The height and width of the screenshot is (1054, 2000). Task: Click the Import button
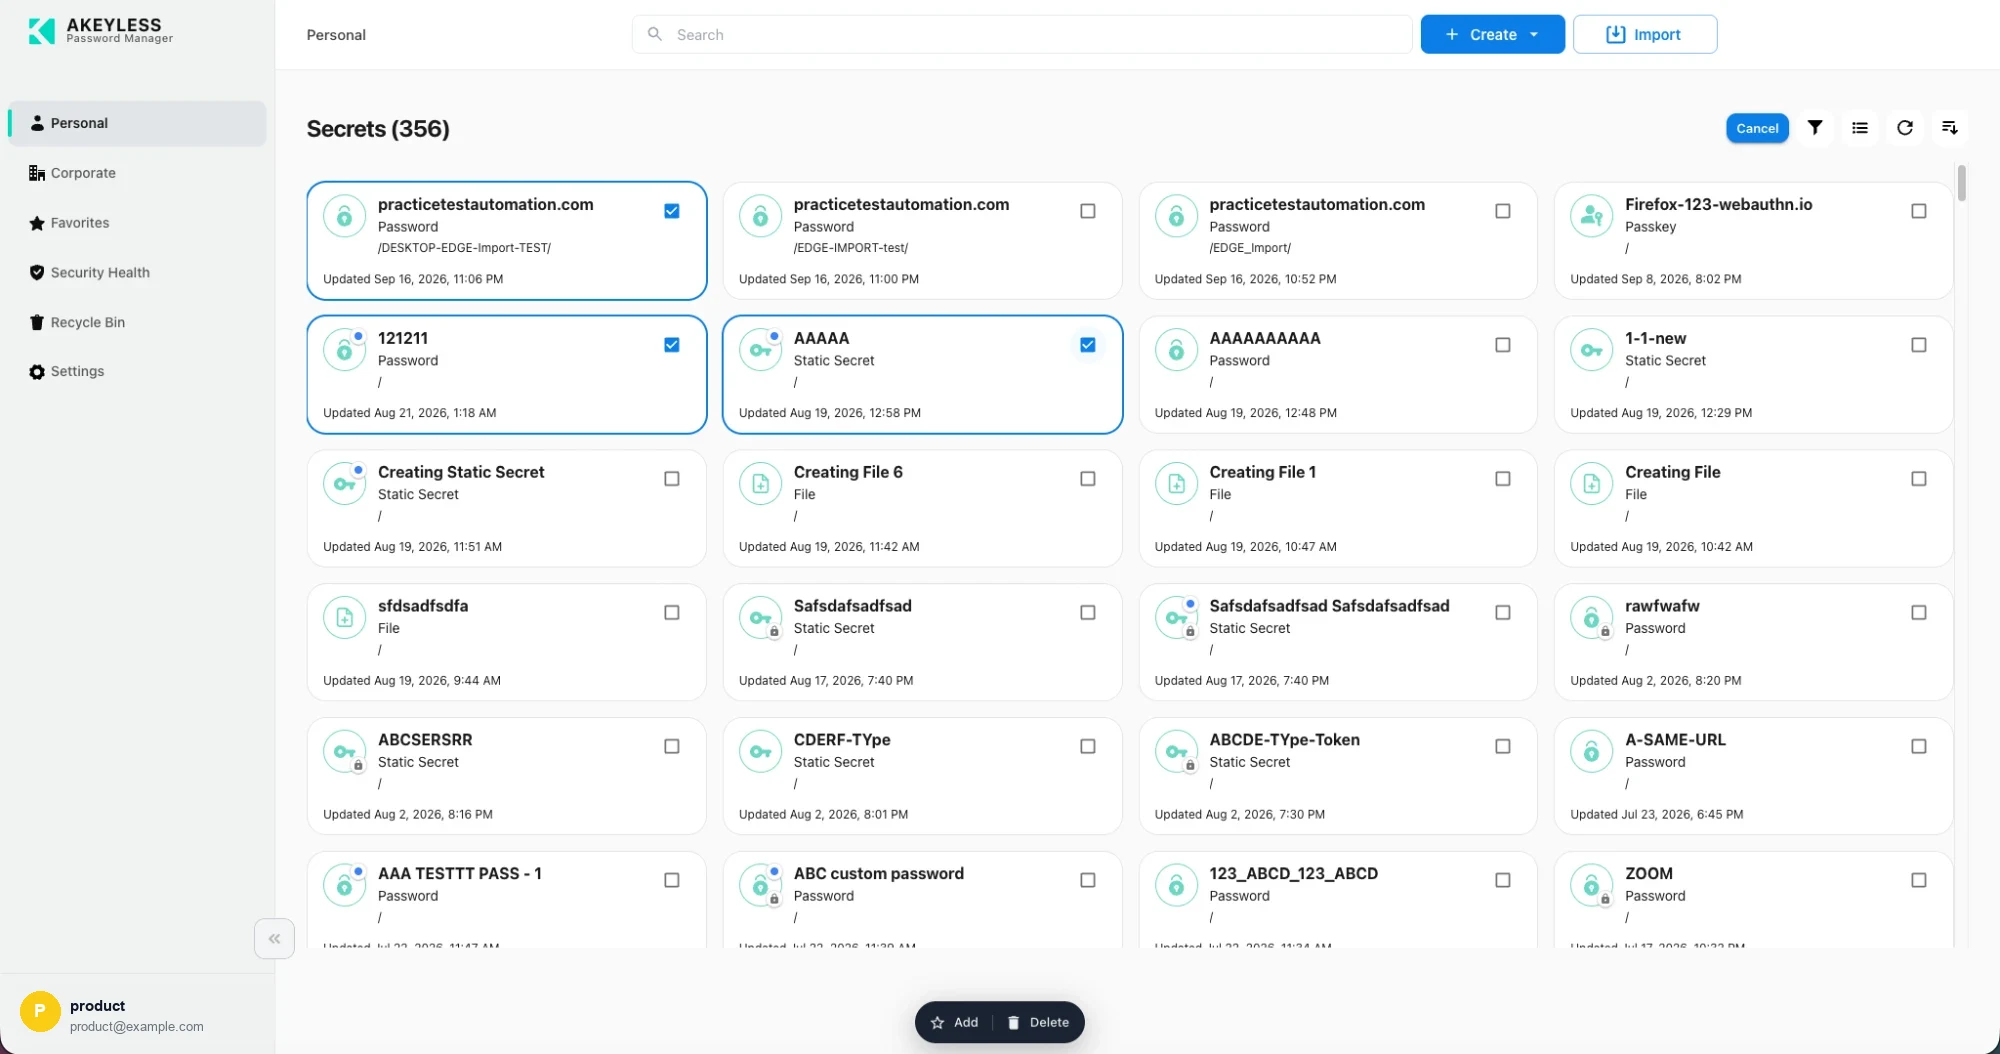point(1645,34)
